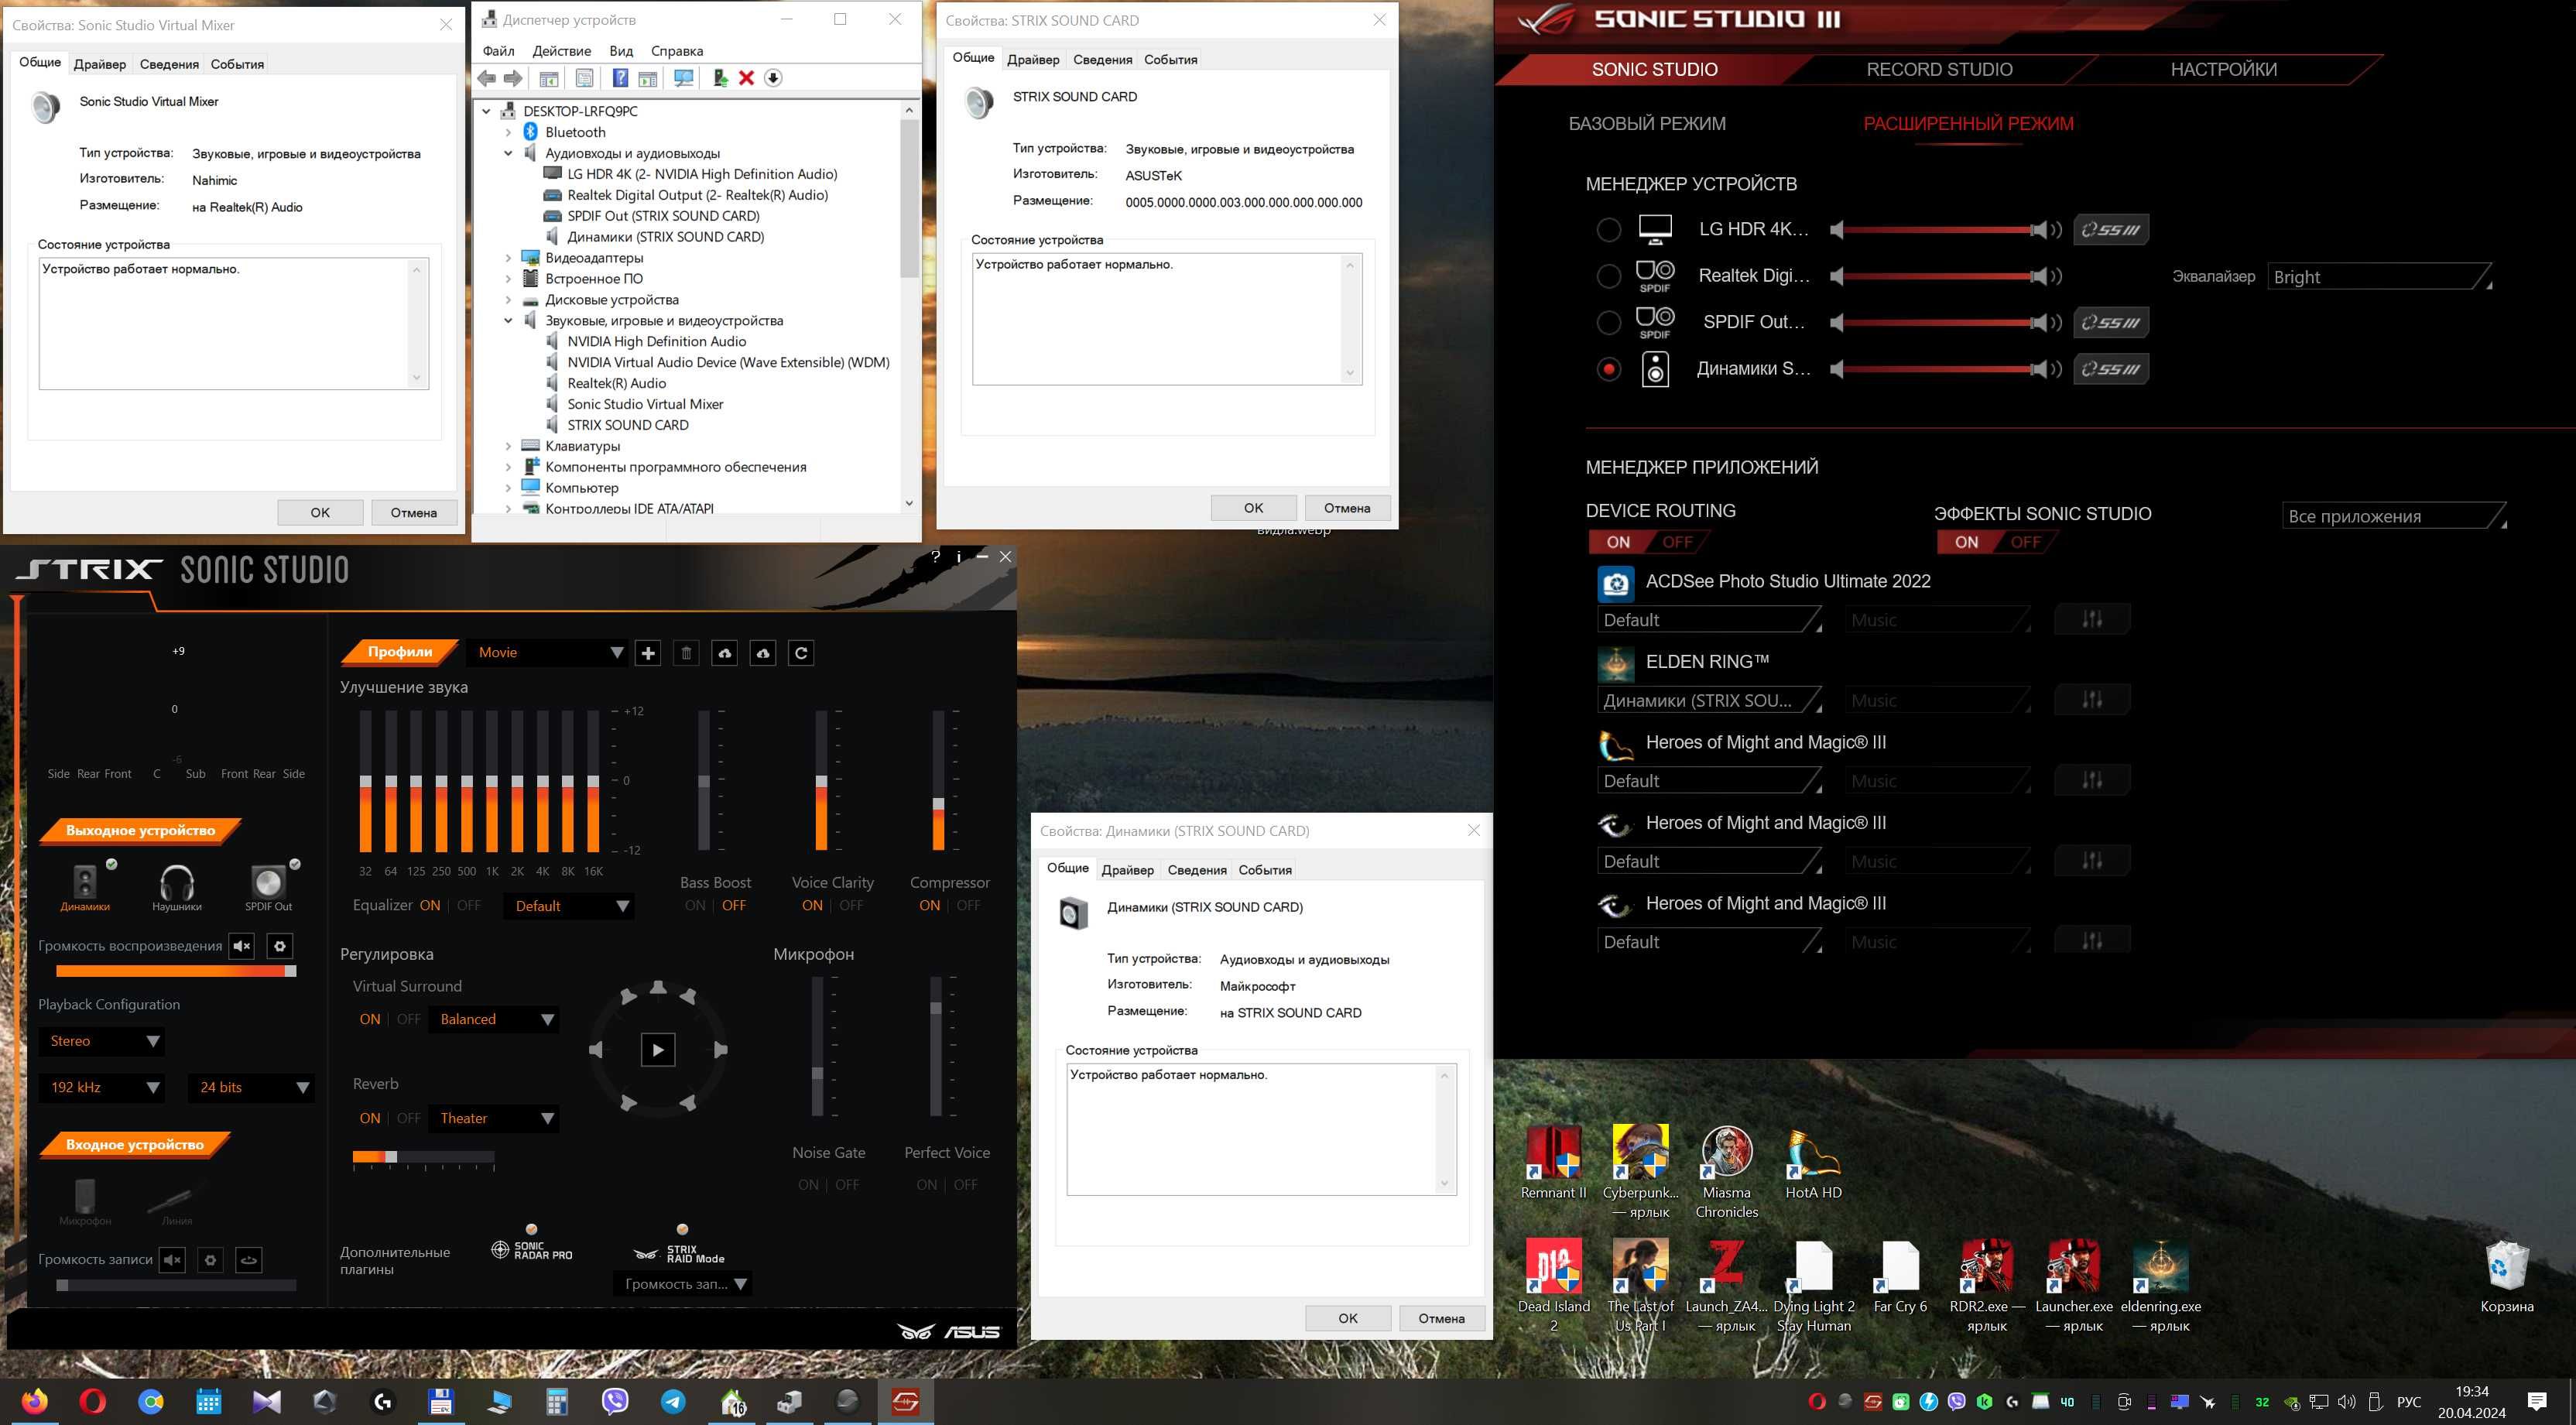The height and width of the screenshot is (1425, 2576).
Task: Open the Вид menu in Device Manager
Action: (621, 51)
